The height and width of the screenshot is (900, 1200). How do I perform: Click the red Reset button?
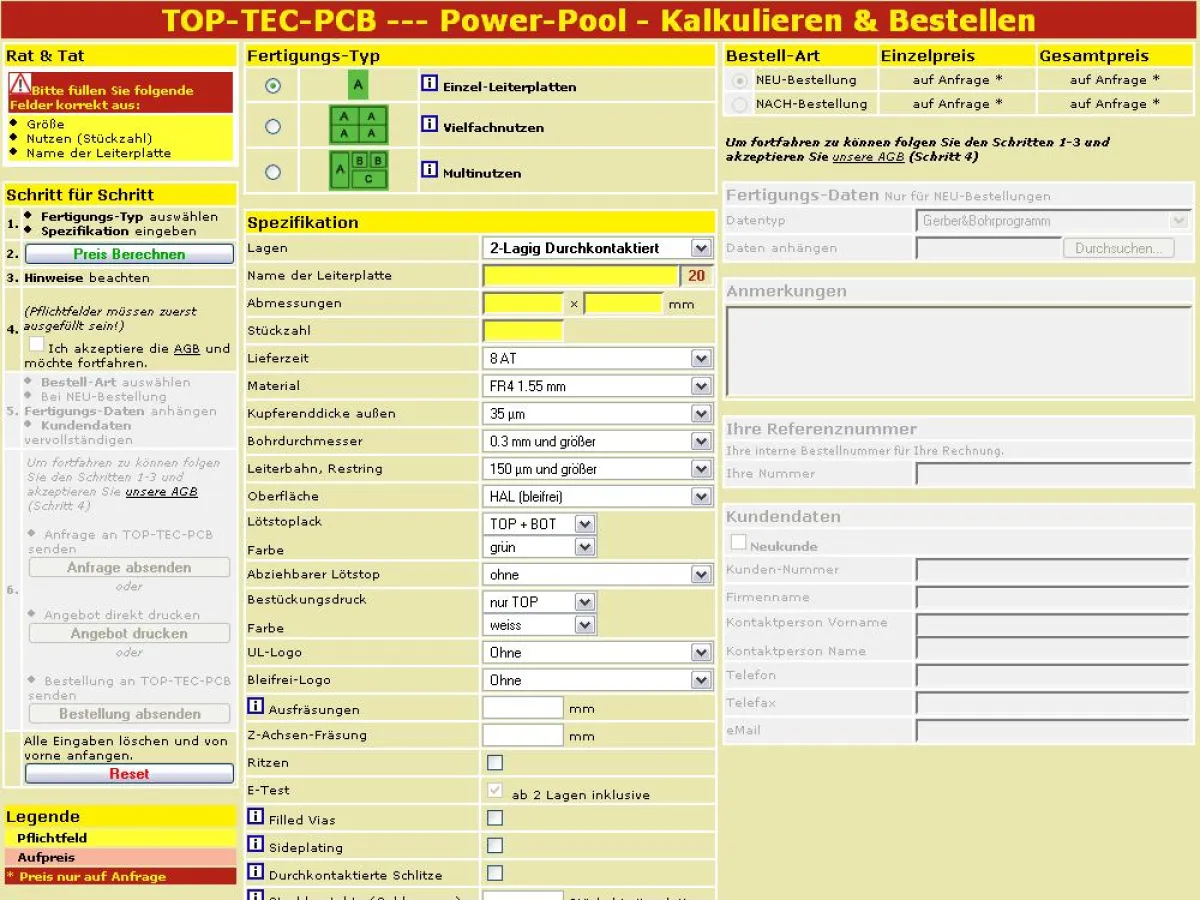coord(129,774)
